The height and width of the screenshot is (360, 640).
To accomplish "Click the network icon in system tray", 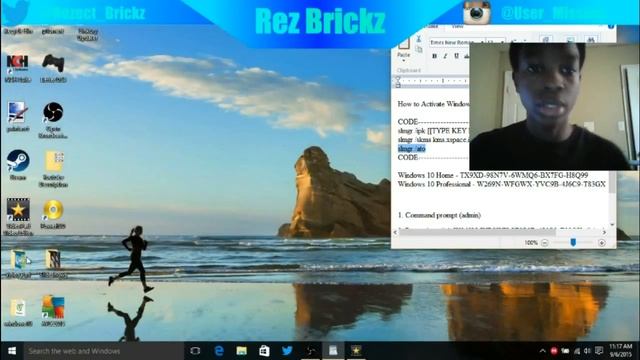I will coord(577,351).
